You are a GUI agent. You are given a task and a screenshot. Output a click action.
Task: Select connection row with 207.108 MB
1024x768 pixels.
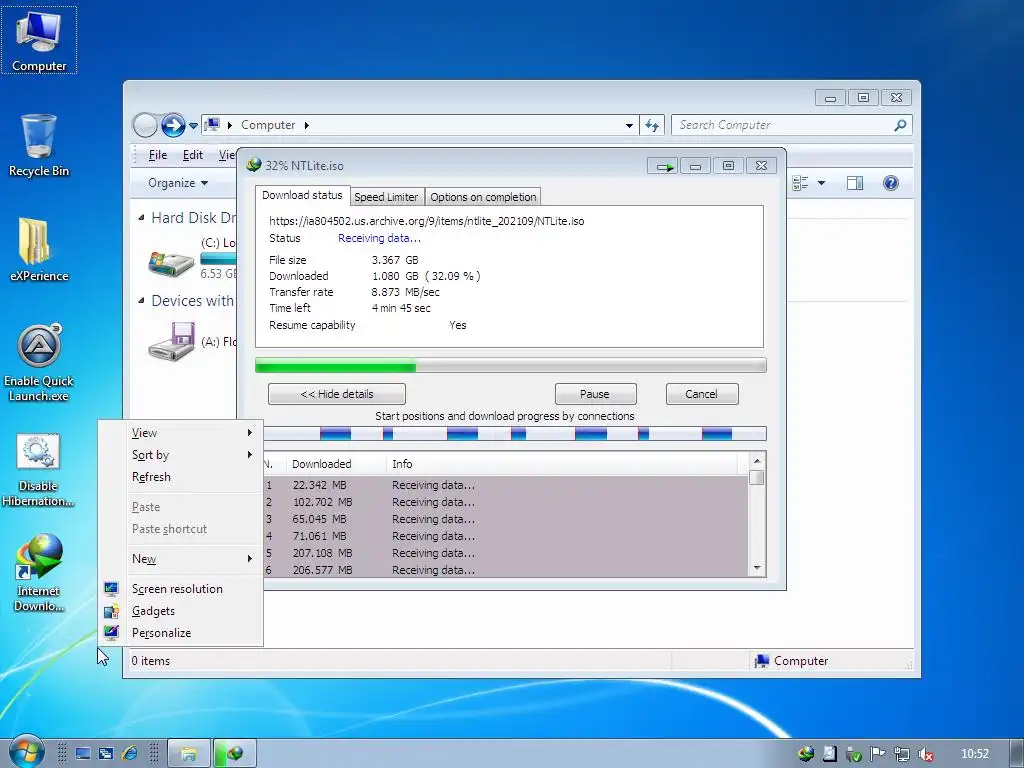pyautogui.click(x=505, y=553)
